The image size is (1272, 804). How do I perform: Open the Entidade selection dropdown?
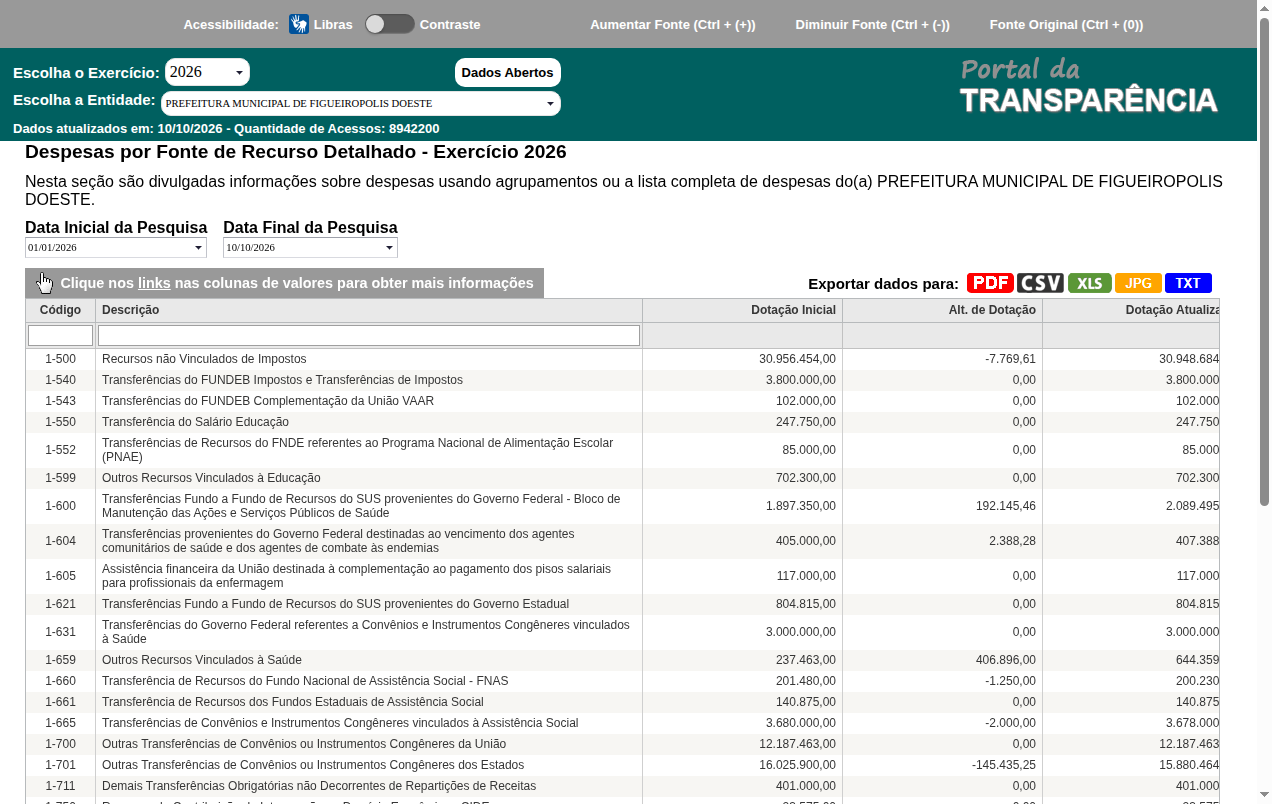[x=360, y=103]
